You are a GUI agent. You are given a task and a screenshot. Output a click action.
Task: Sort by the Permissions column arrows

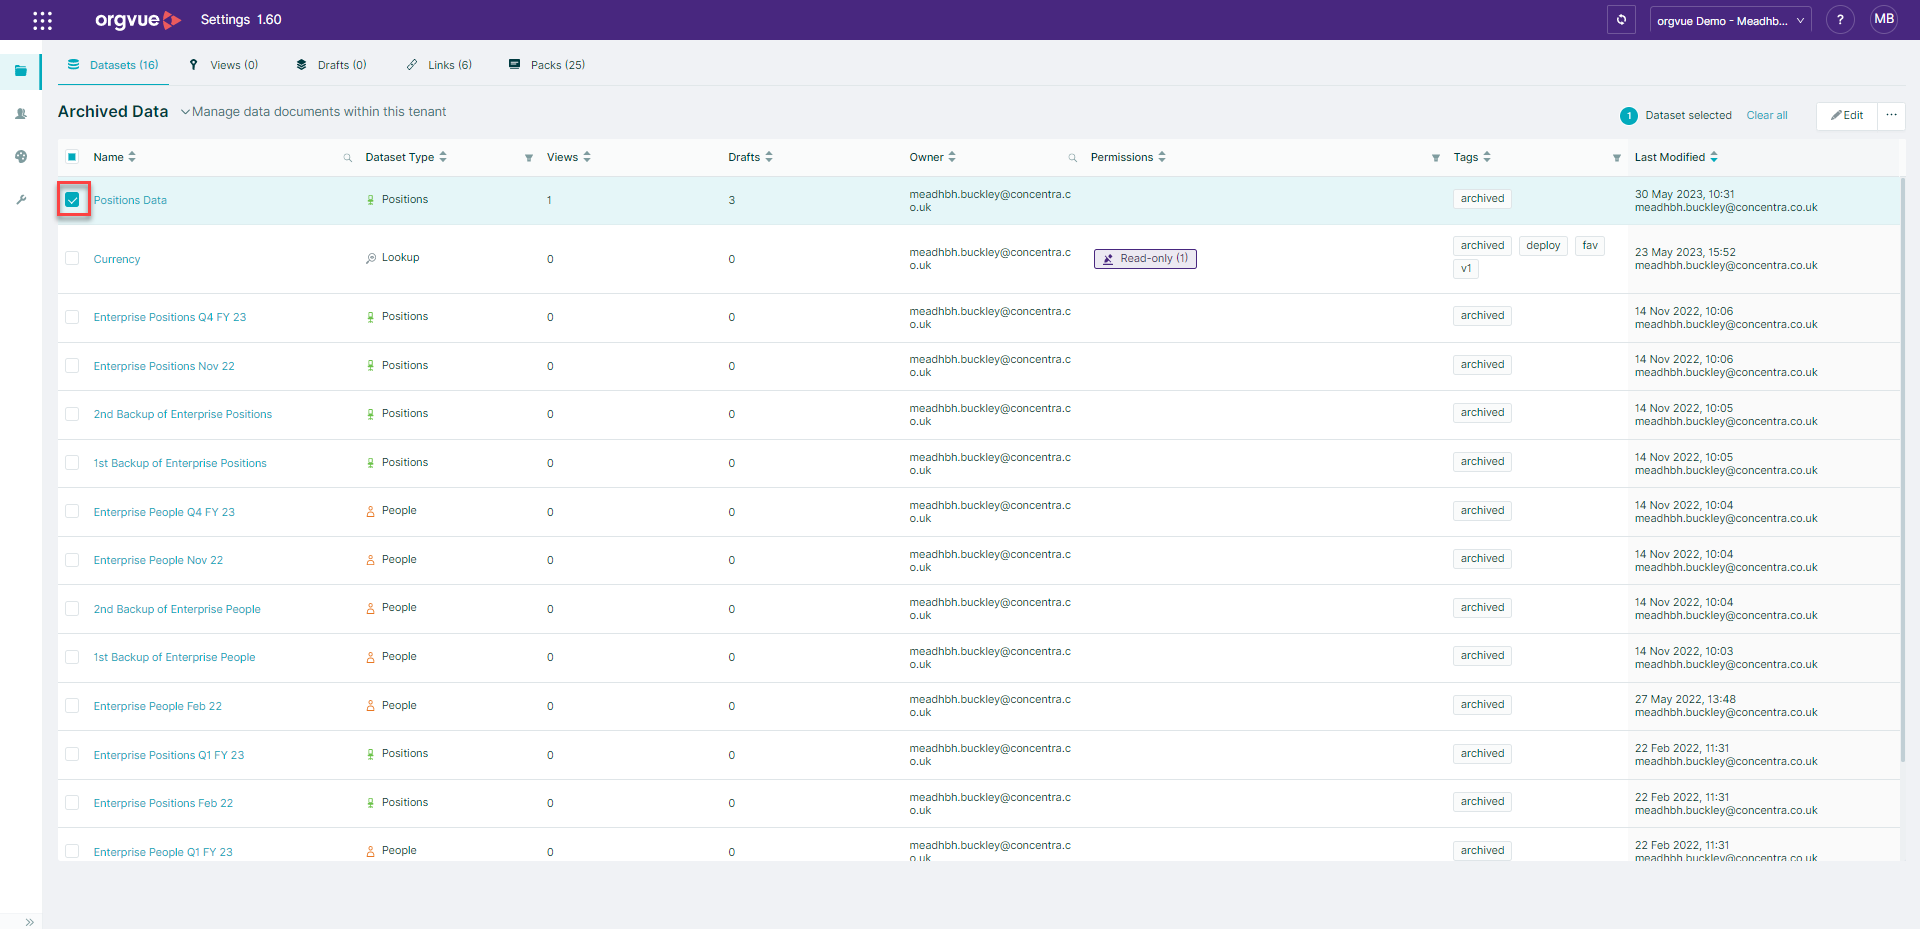point(1162,157)
